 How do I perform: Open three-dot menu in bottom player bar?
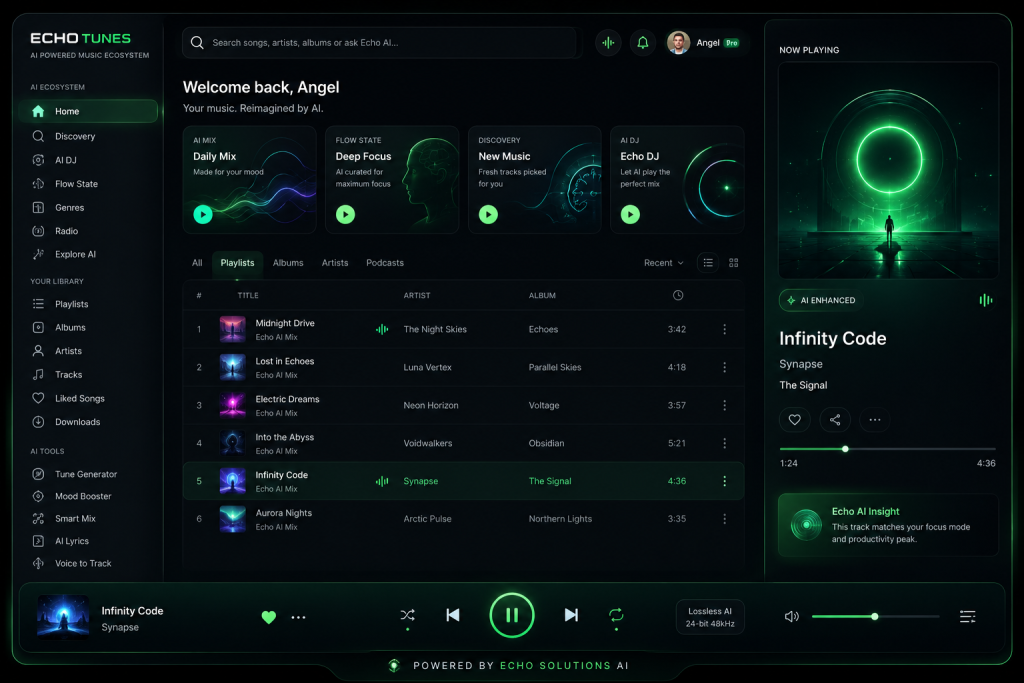point(298,617)
